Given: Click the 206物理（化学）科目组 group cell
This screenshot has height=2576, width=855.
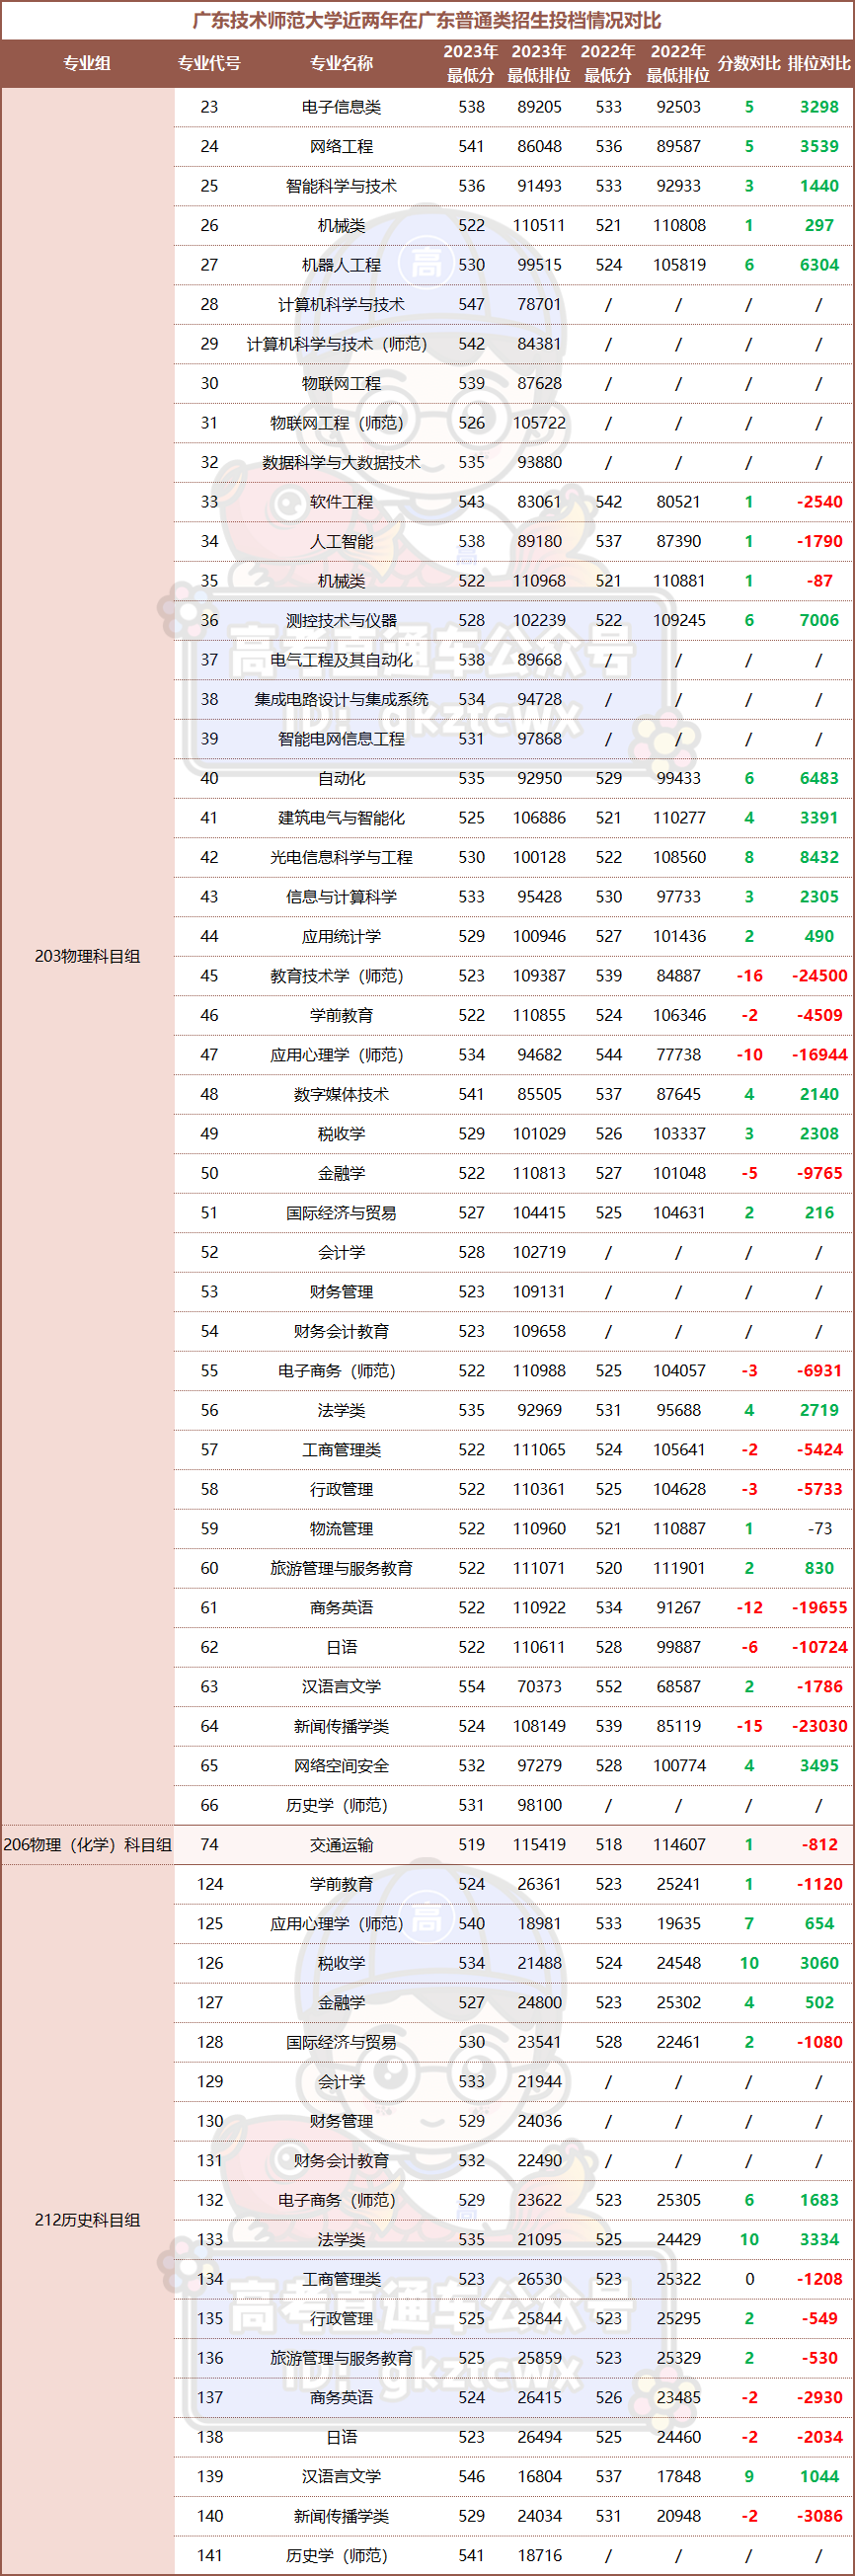Looking at the screenshot, I should 87,1844.
